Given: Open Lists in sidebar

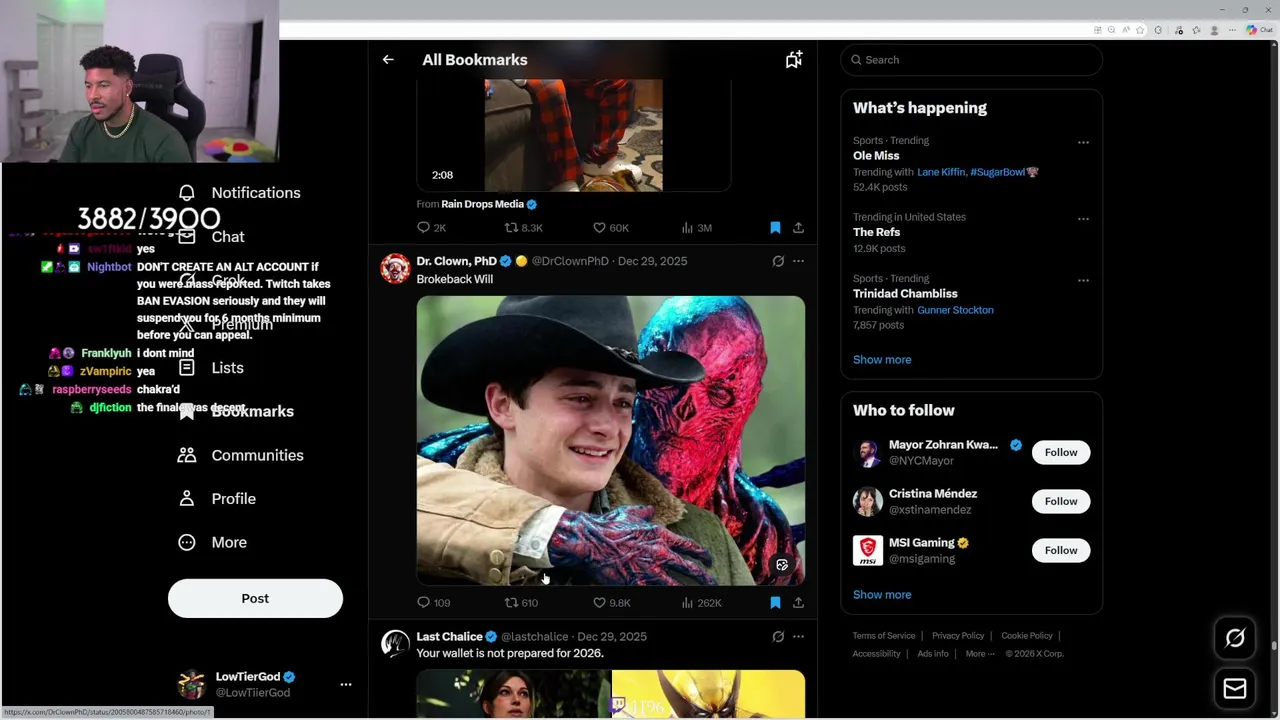Looking at the screenshot, I should pyautogui.click(x=211, y=368).
